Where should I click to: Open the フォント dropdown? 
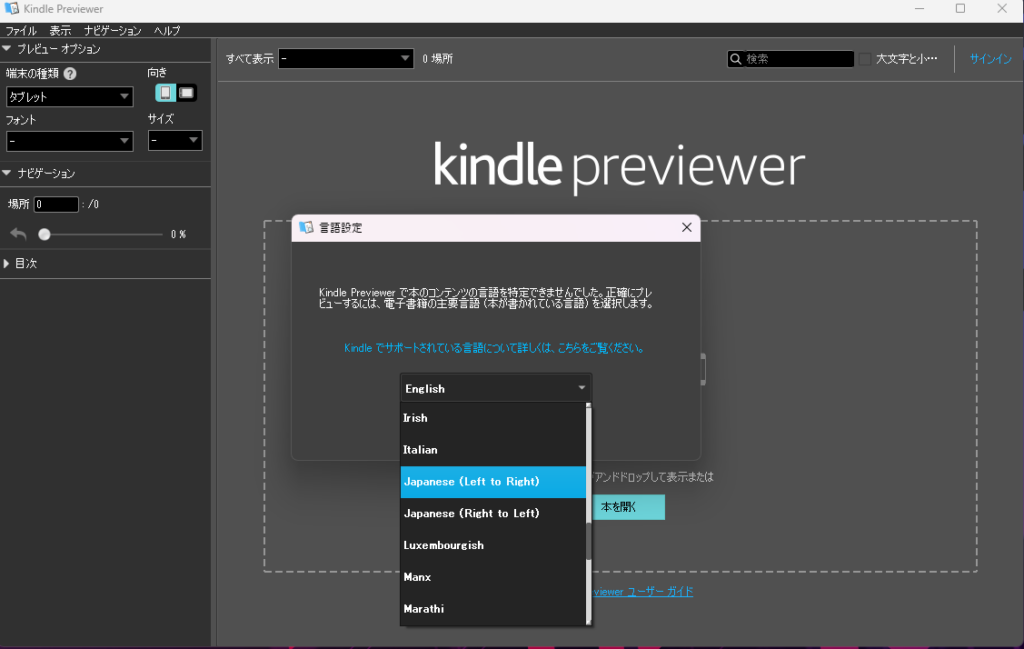69,141
